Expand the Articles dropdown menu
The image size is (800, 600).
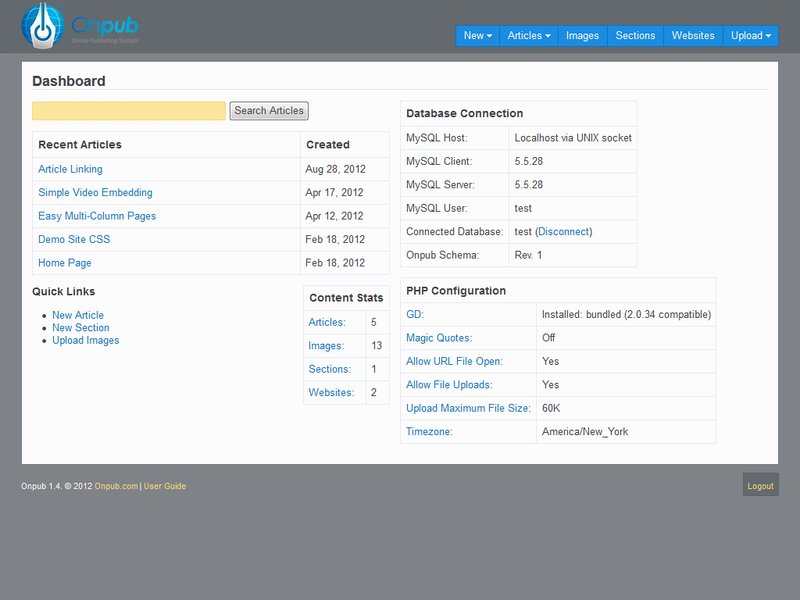[x=529, y=36]
